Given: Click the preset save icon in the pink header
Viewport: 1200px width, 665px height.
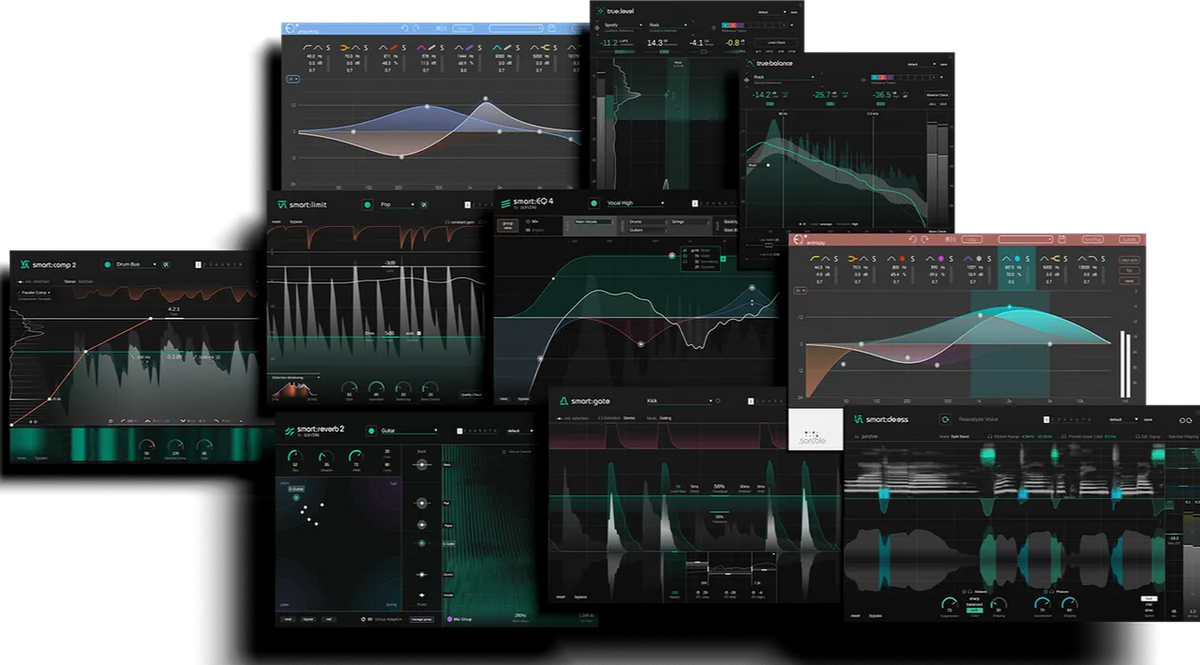Looking at the screenshot, I should pos(1061,239).
